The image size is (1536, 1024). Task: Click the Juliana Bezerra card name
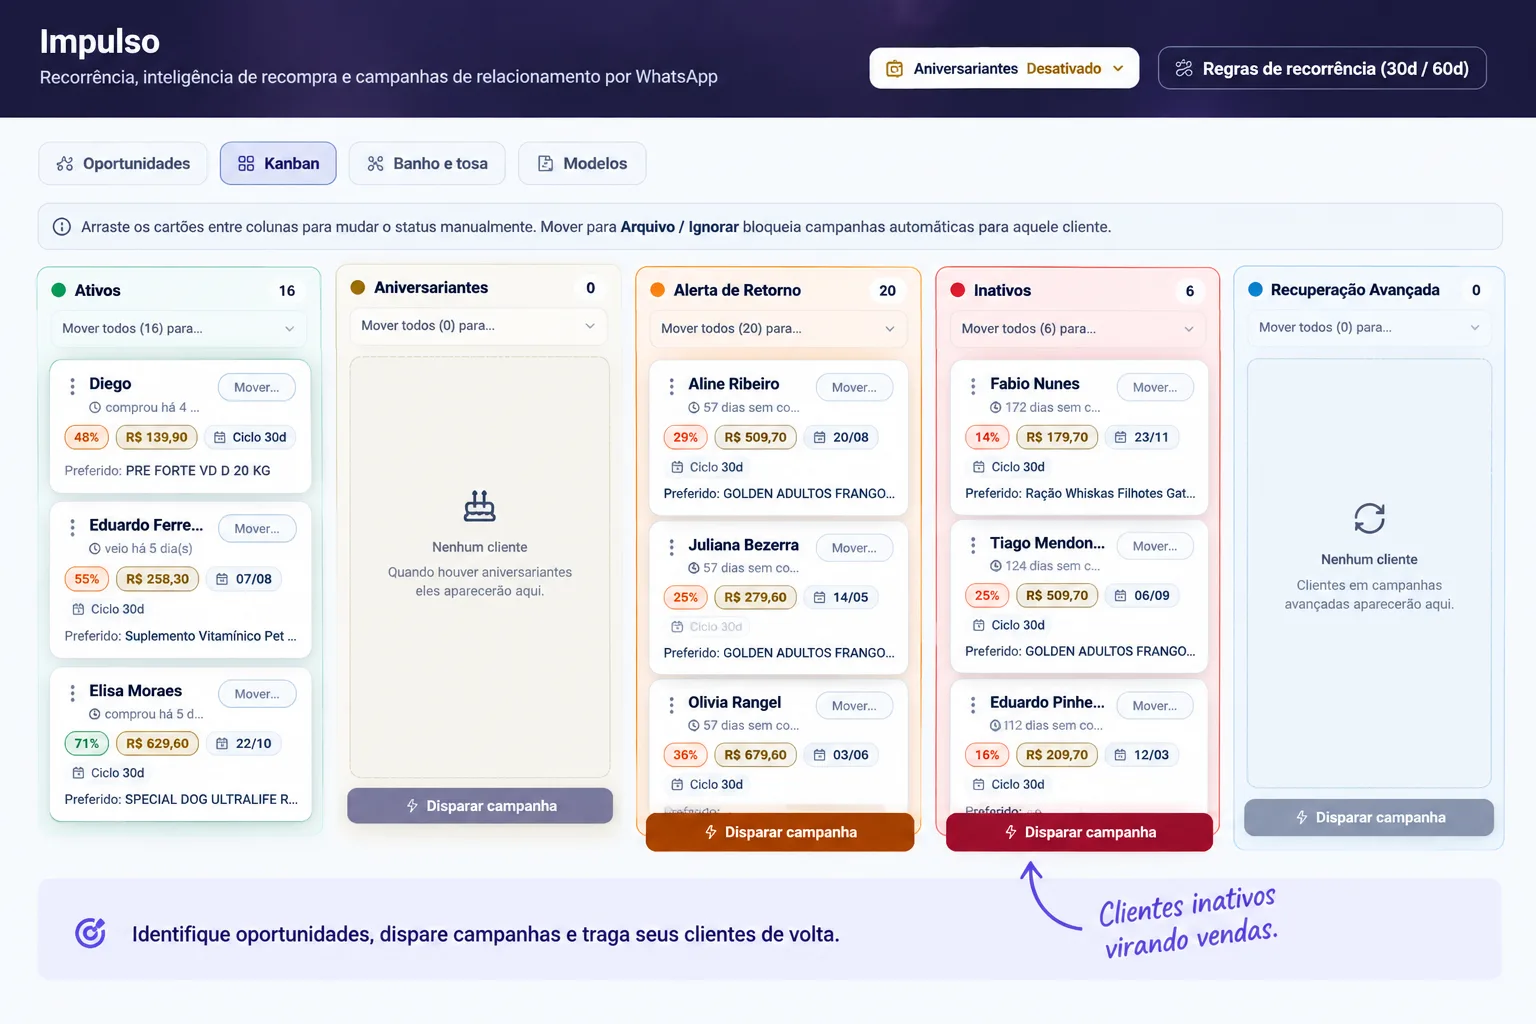pyautogui.click(x=743, y=545)
